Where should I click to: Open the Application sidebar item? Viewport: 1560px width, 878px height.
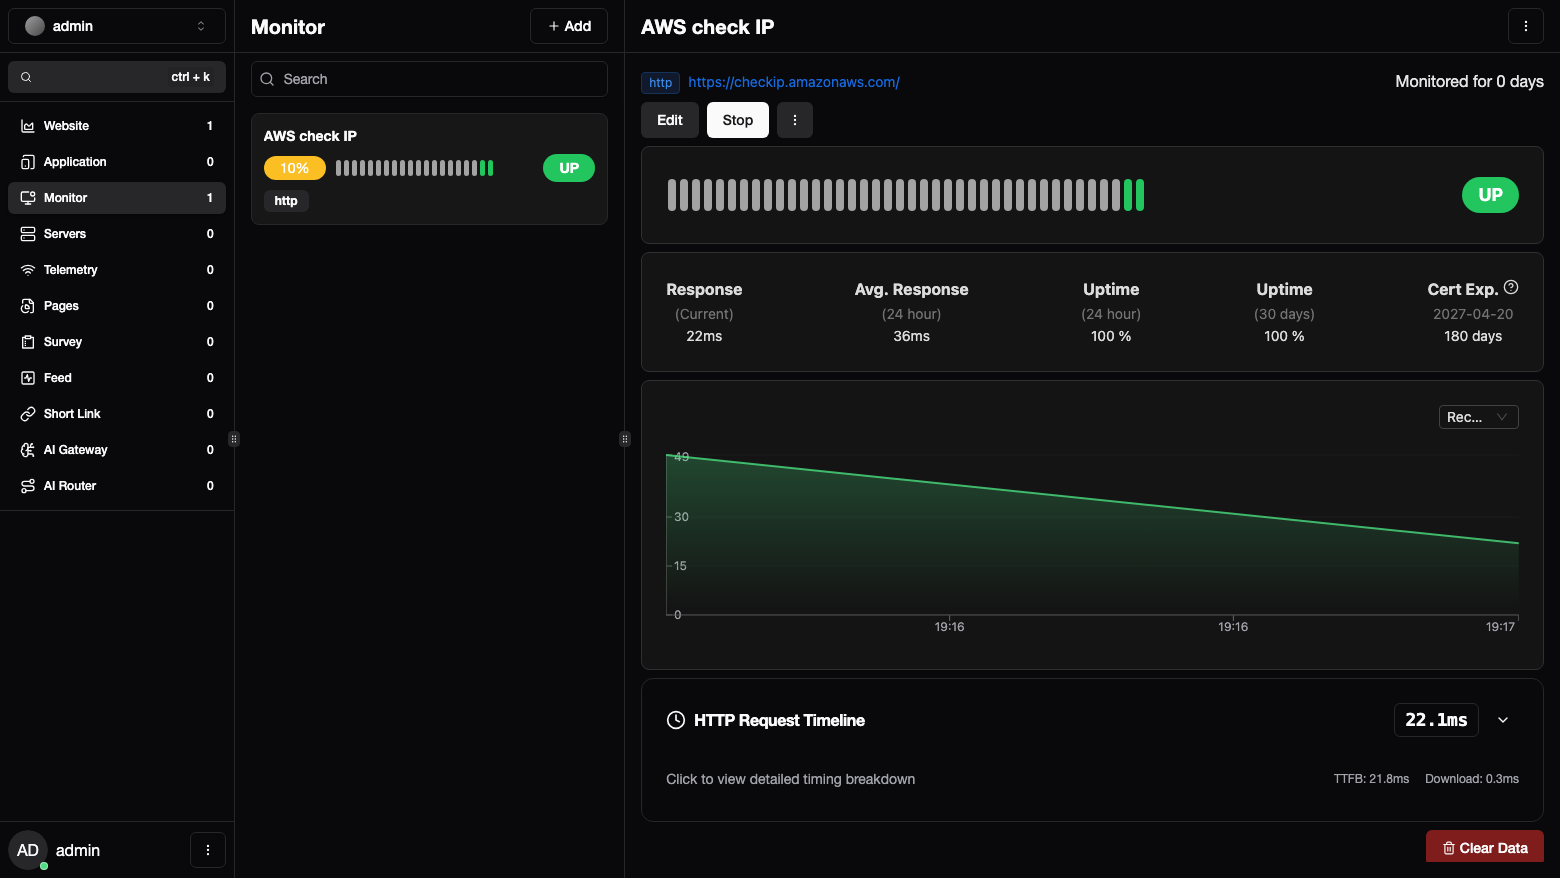click(117, 162)
